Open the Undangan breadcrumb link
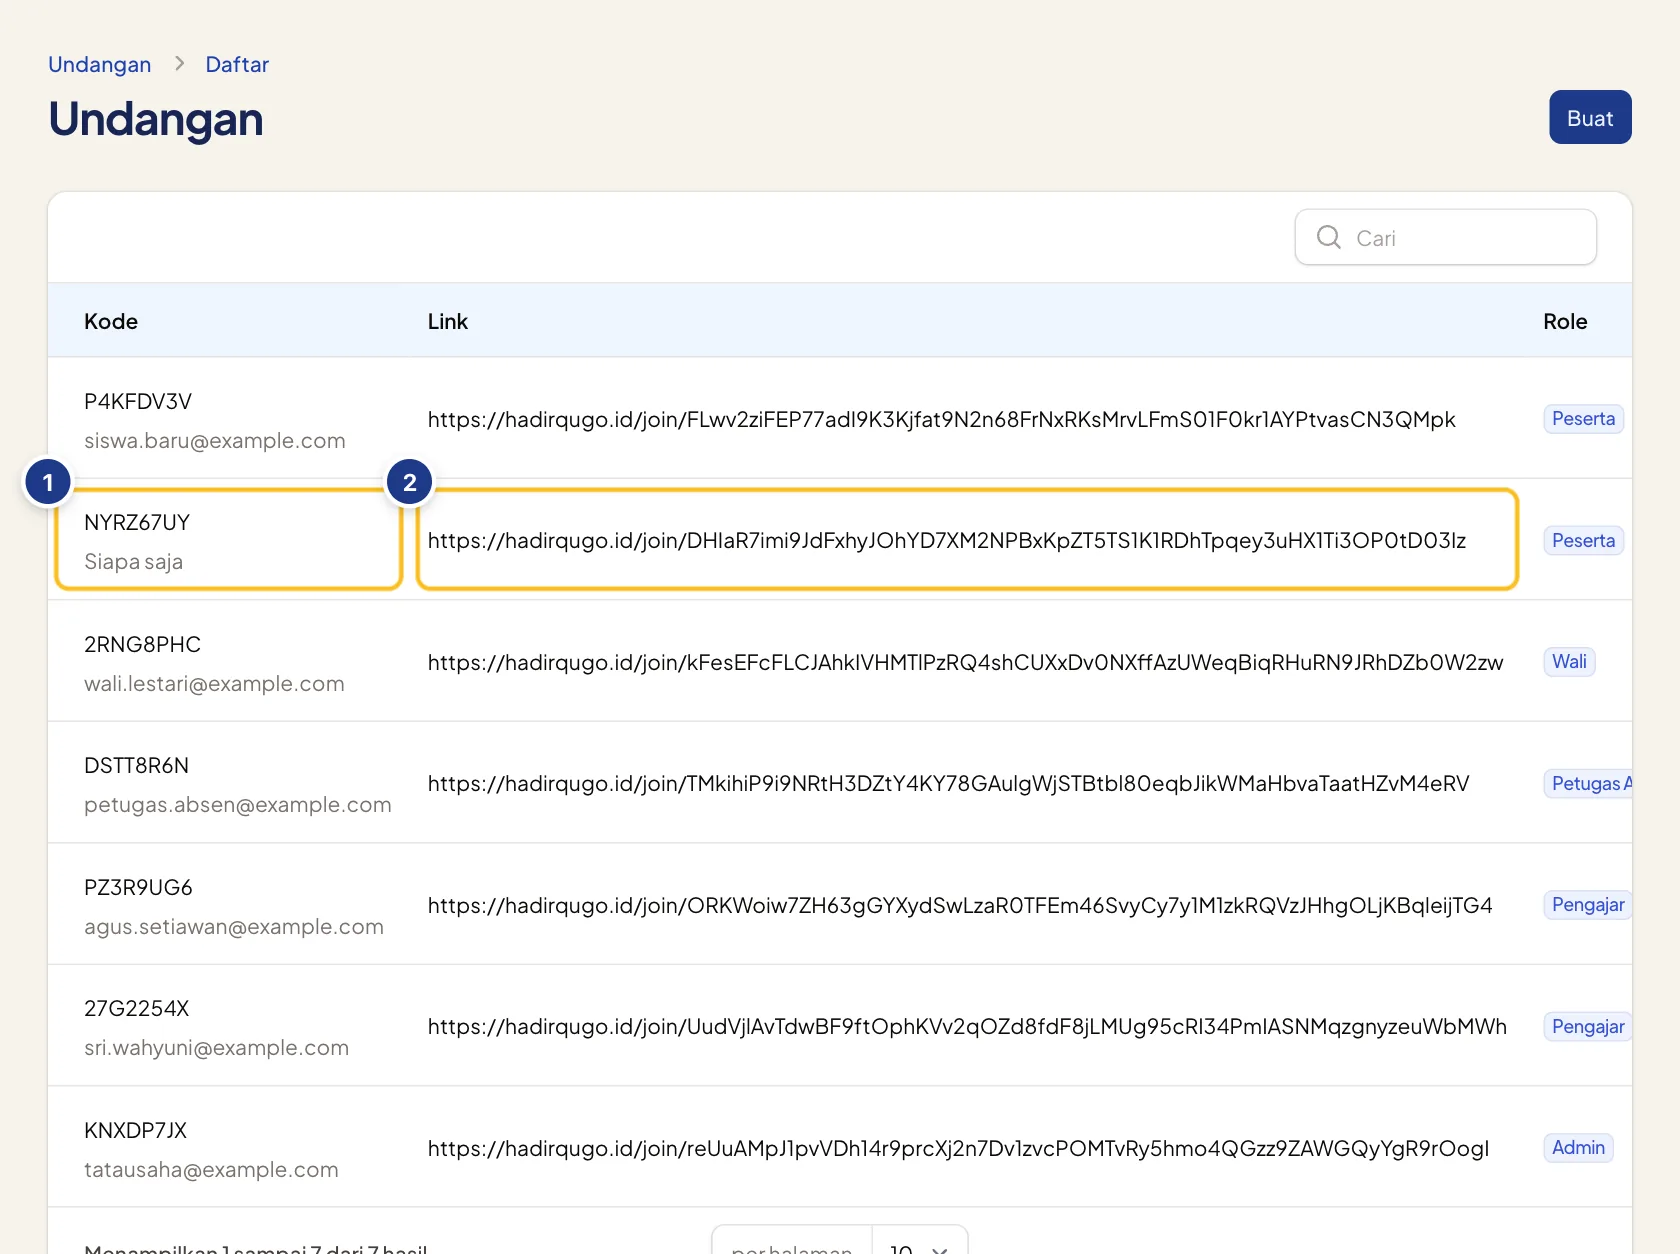This screenshot has height=1254, width=1680. click(100, 65)
